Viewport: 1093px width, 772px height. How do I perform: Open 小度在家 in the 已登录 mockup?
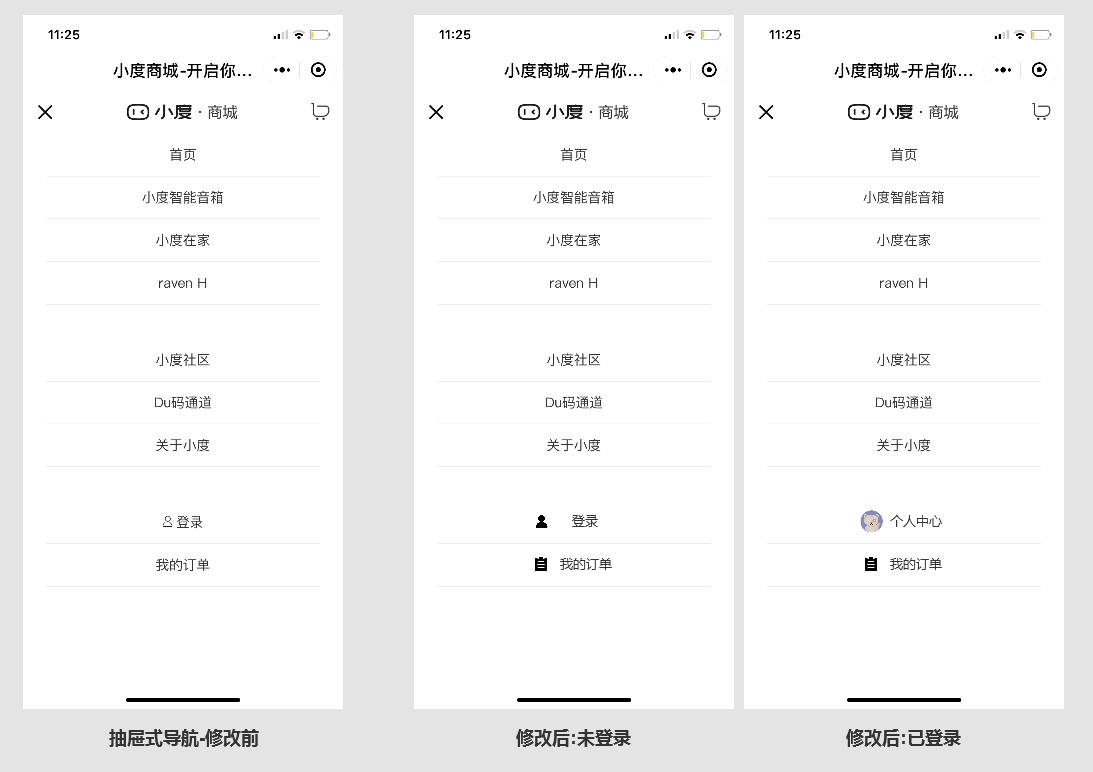[903, 240]
